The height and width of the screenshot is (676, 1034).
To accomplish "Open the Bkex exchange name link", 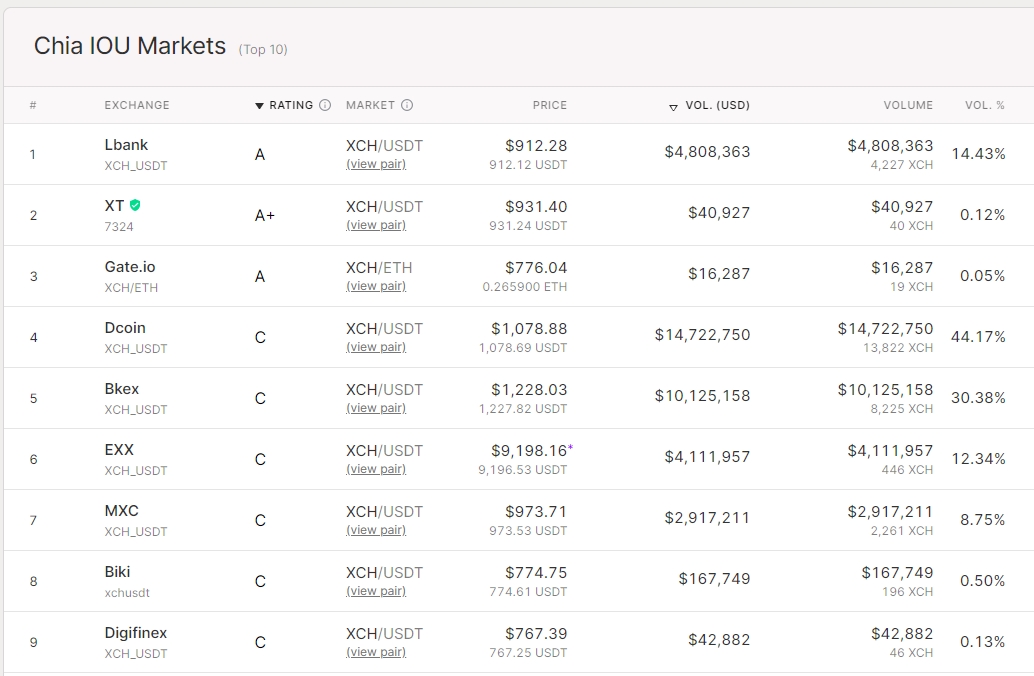I will tap(121, 388).
